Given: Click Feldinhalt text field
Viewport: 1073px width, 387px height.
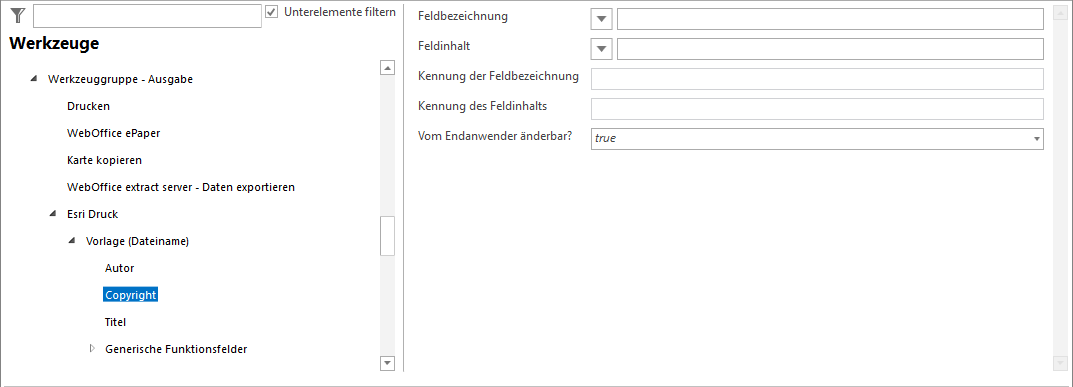Looking at the screenshot, I should tap(830, 49).
